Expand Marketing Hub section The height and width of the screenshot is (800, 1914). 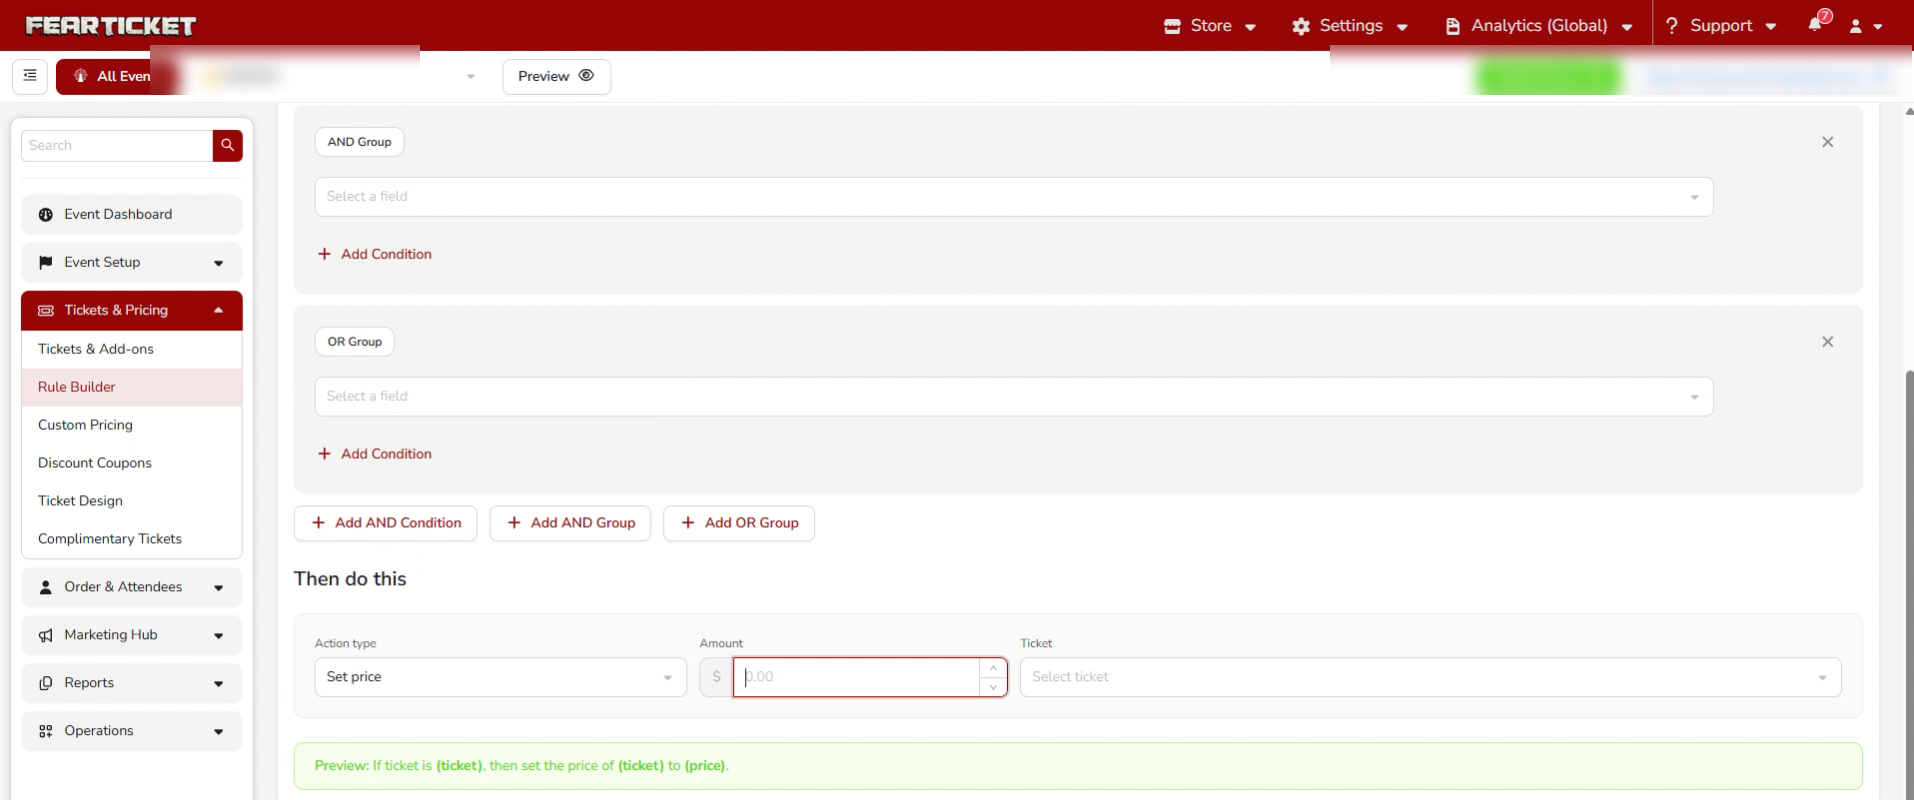(132, 635)
